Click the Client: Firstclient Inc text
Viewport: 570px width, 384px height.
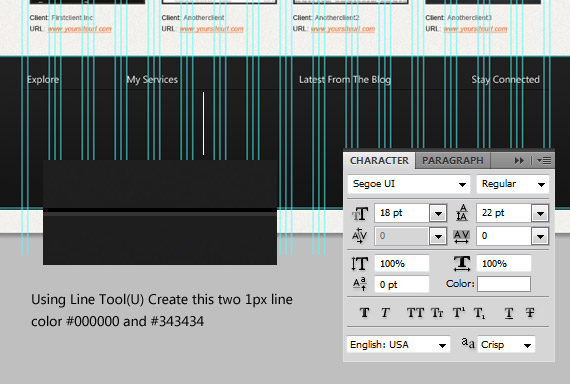[x=61, y=17]
